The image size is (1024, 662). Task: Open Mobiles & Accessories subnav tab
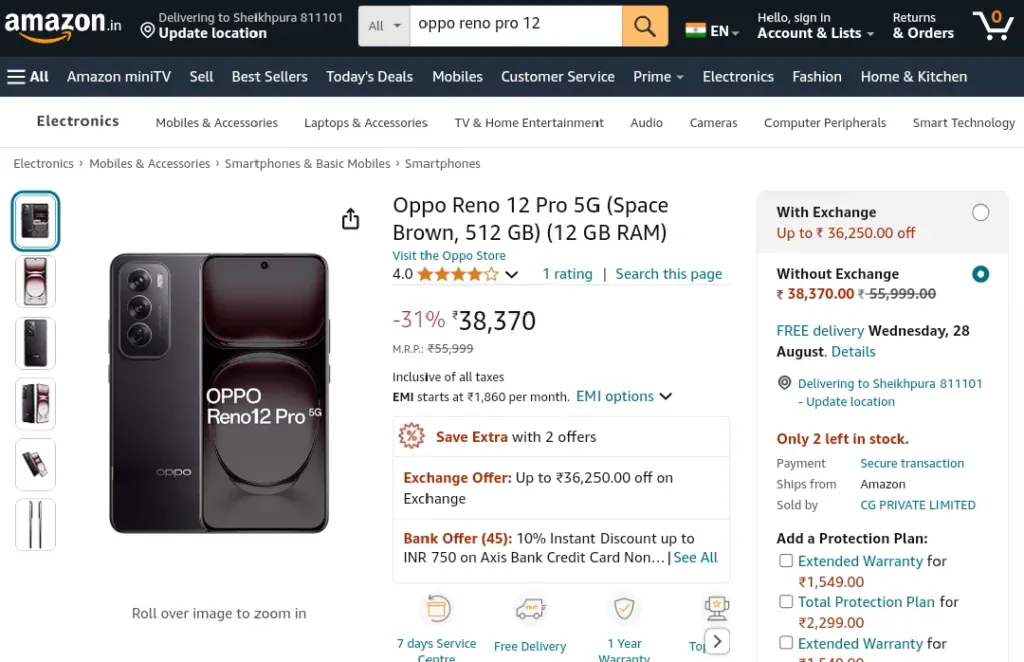216,123
